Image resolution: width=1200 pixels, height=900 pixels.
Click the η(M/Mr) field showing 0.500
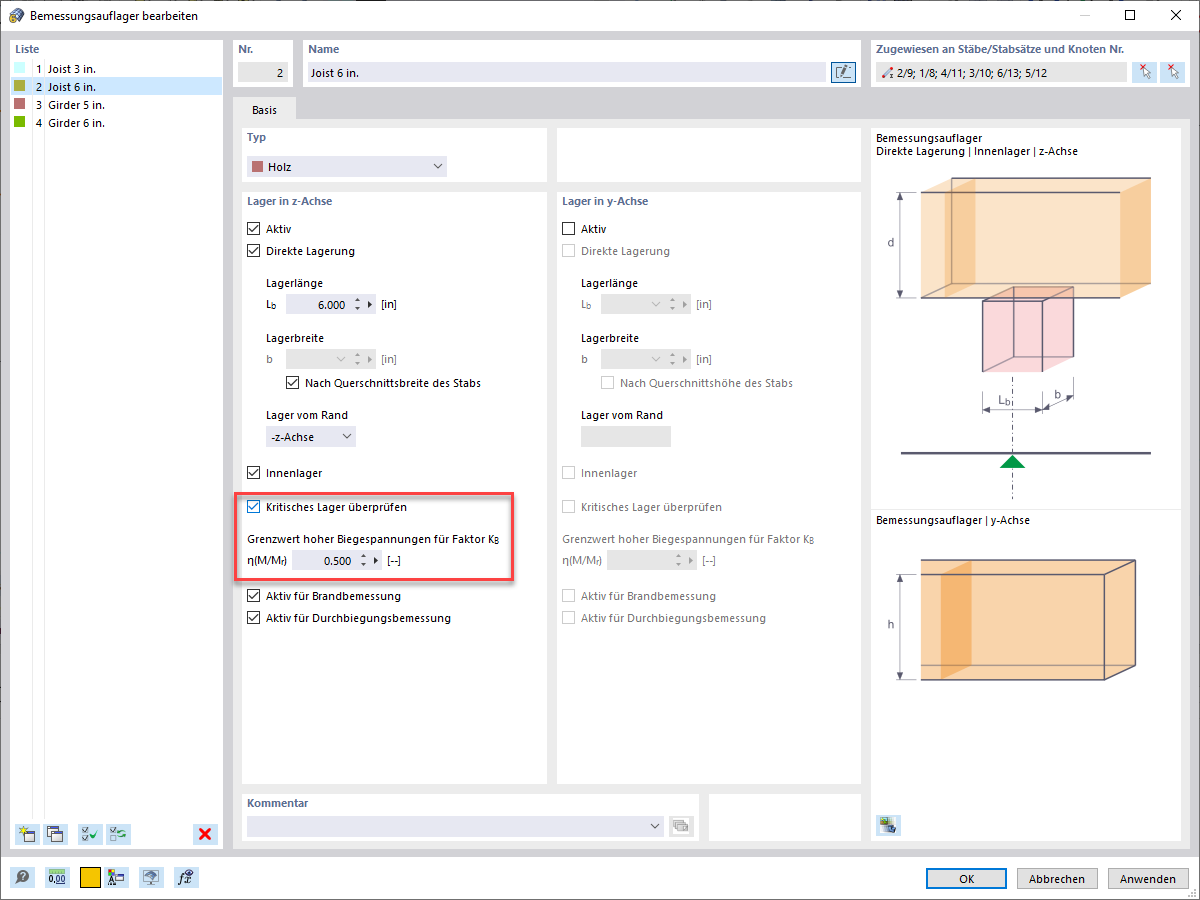pos(324,561)
